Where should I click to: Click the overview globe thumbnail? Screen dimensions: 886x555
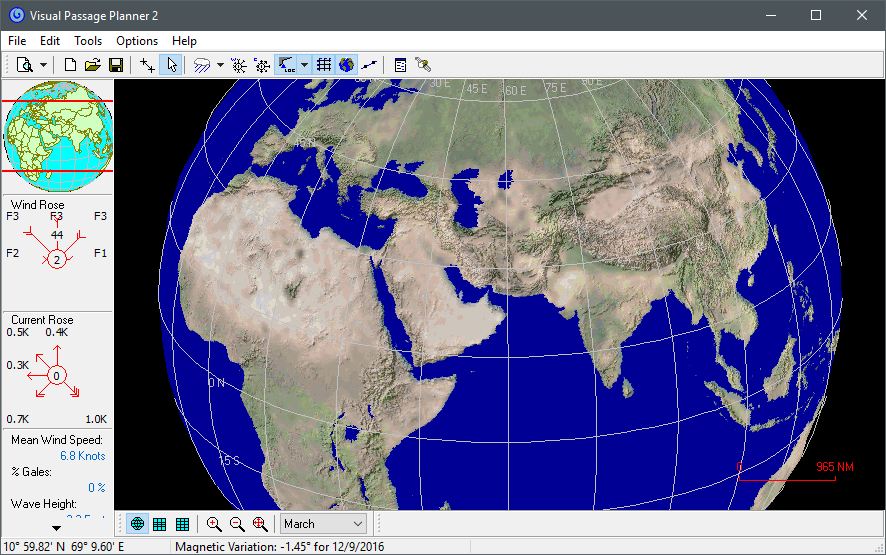click(x=58, y=137)
